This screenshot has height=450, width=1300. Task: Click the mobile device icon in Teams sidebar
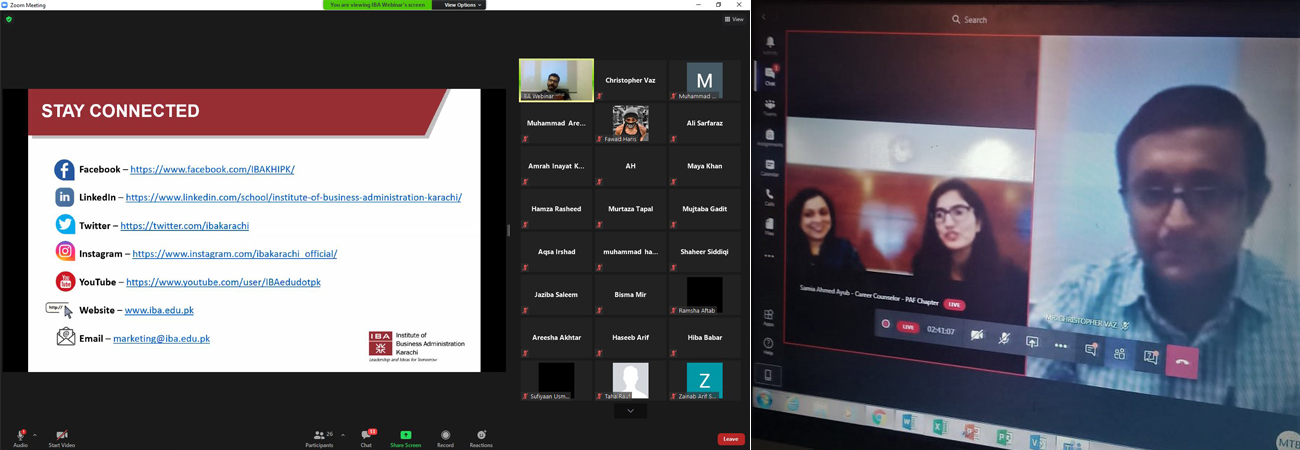point(769,375)
